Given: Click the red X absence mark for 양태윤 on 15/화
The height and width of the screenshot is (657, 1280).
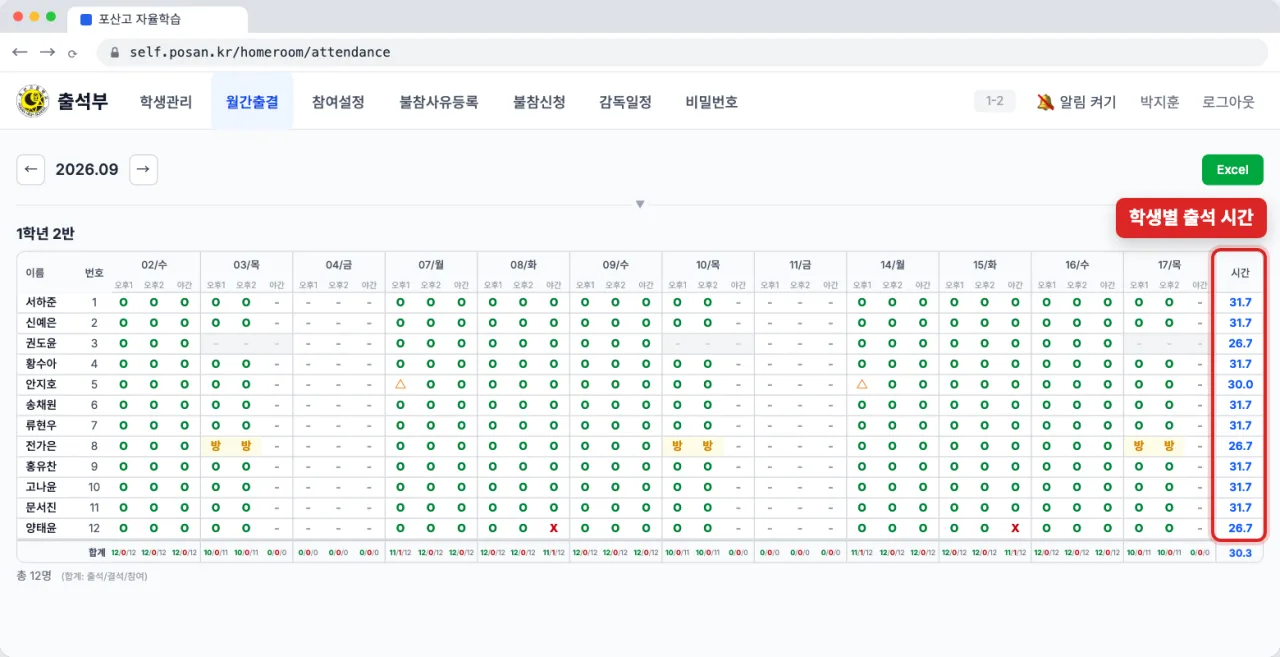Looking at the screenshot, I should click(x=1015, y=528).
